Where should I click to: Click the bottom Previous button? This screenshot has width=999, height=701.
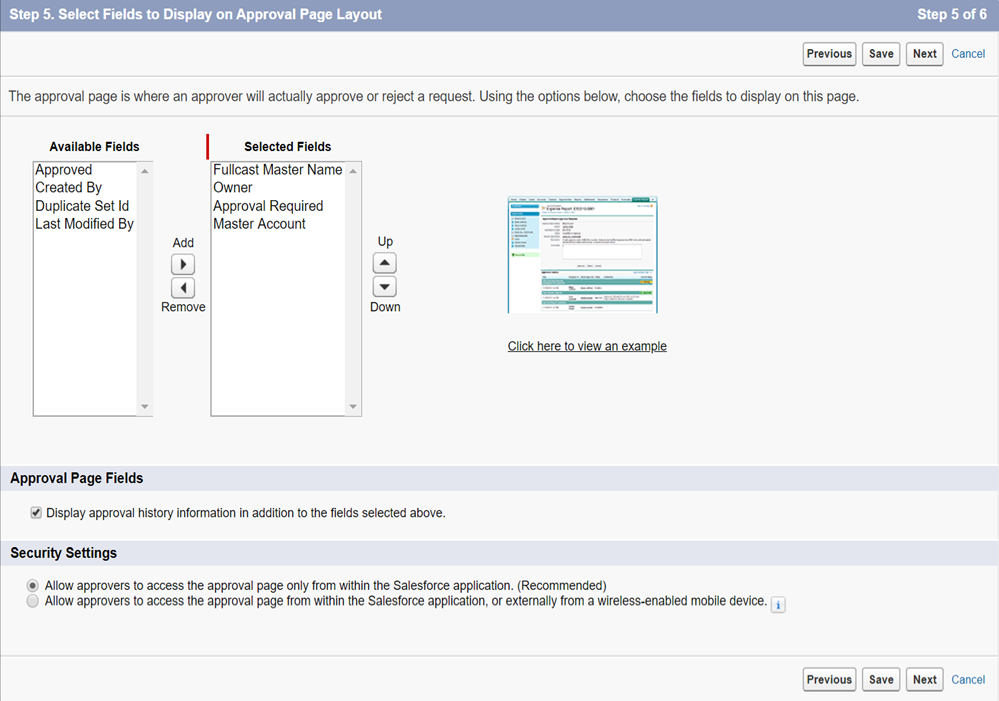point(829,679)
